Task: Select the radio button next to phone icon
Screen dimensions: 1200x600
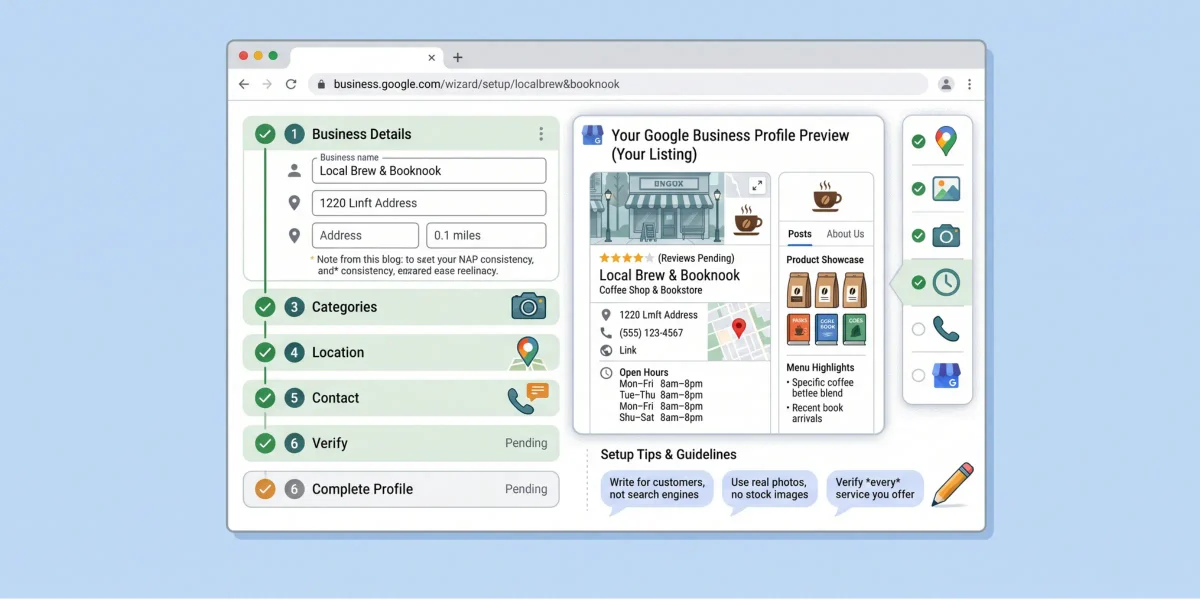Action: coord(918,329)
